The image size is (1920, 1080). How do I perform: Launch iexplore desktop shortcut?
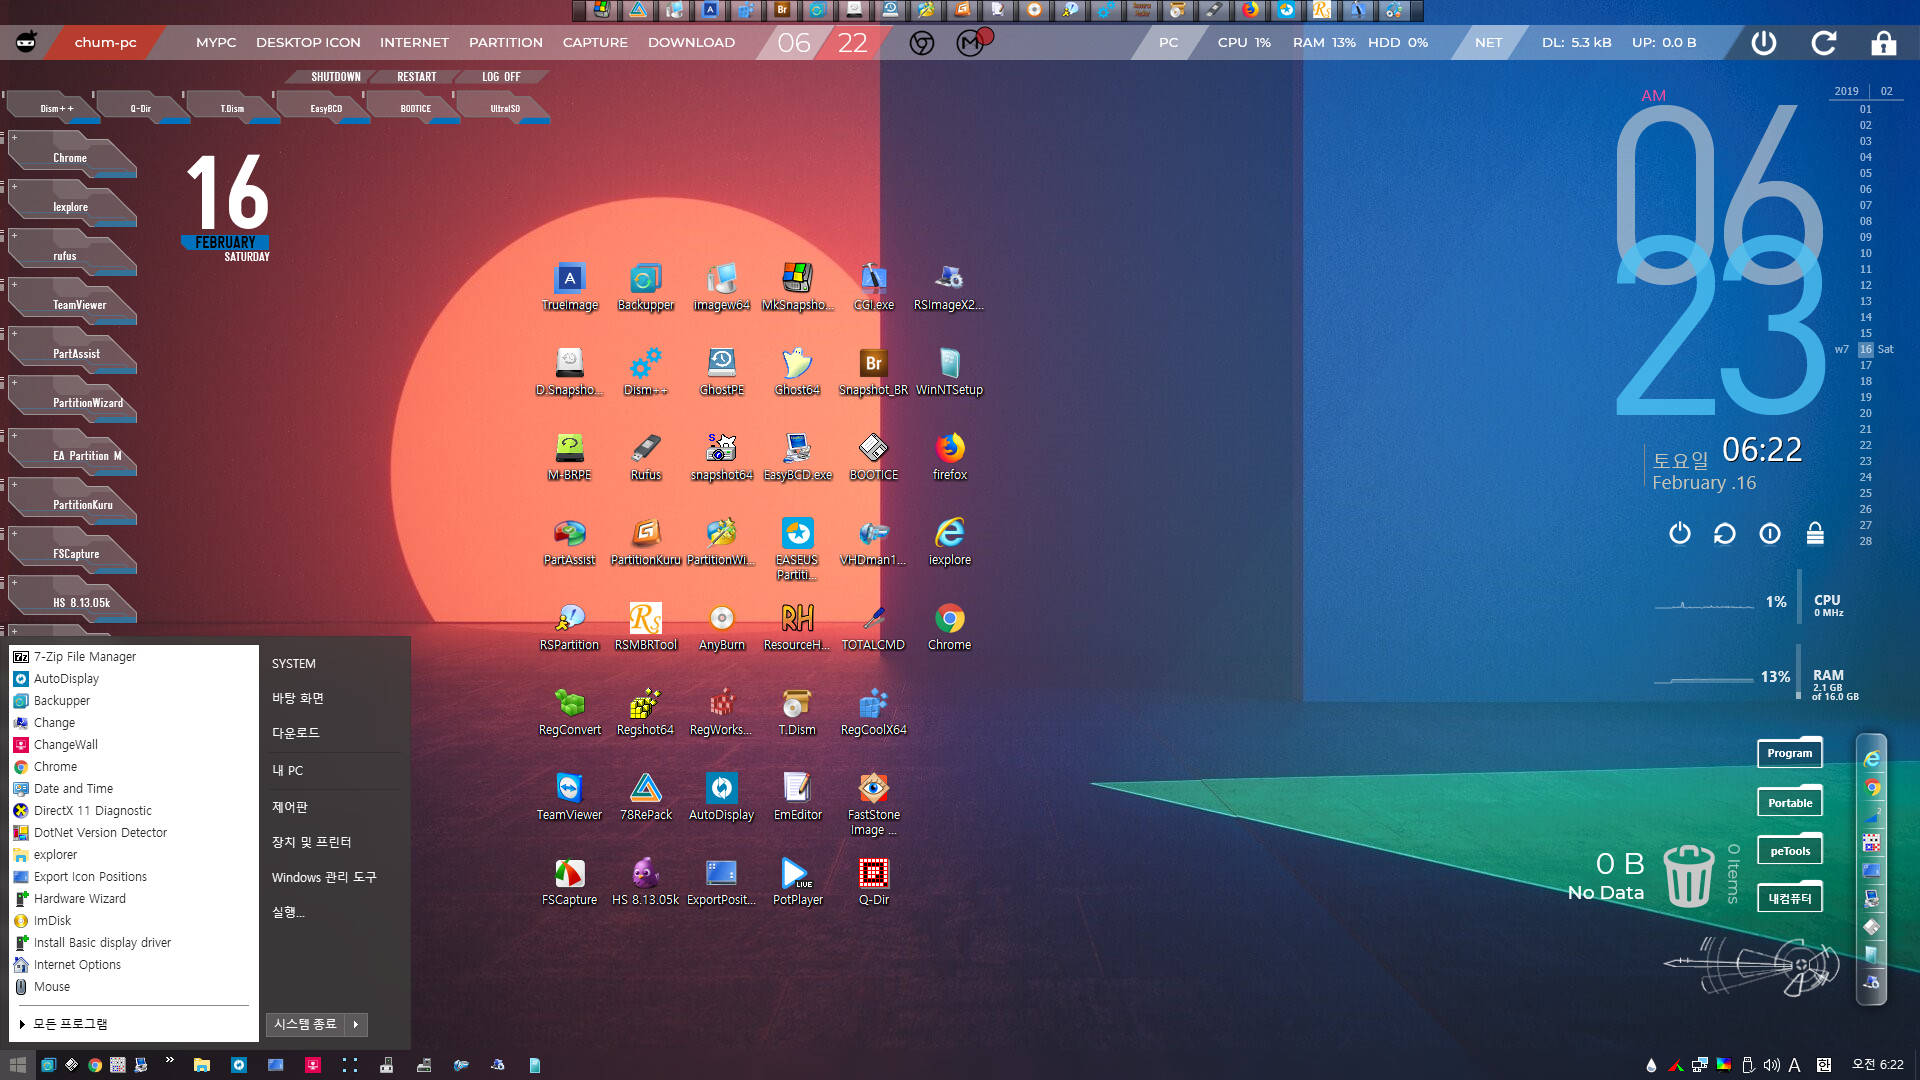(949, 542)
